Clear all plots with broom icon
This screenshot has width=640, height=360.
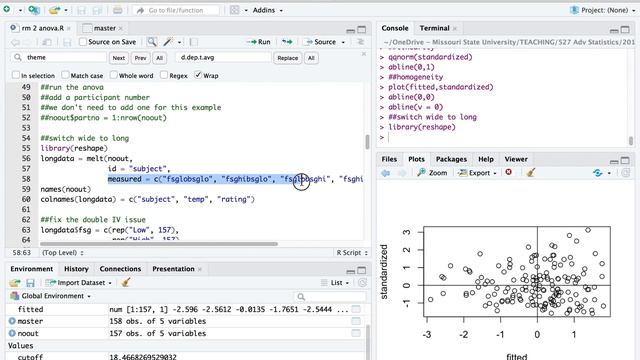point(531,173)
